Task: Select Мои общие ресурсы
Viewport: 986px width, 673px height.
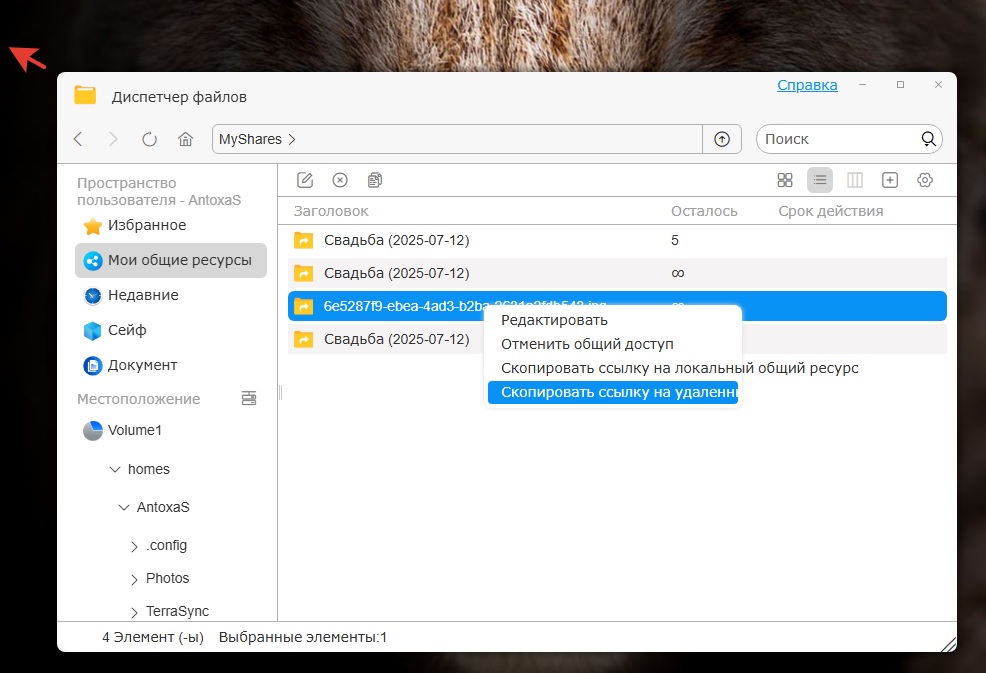Action: 171,260
